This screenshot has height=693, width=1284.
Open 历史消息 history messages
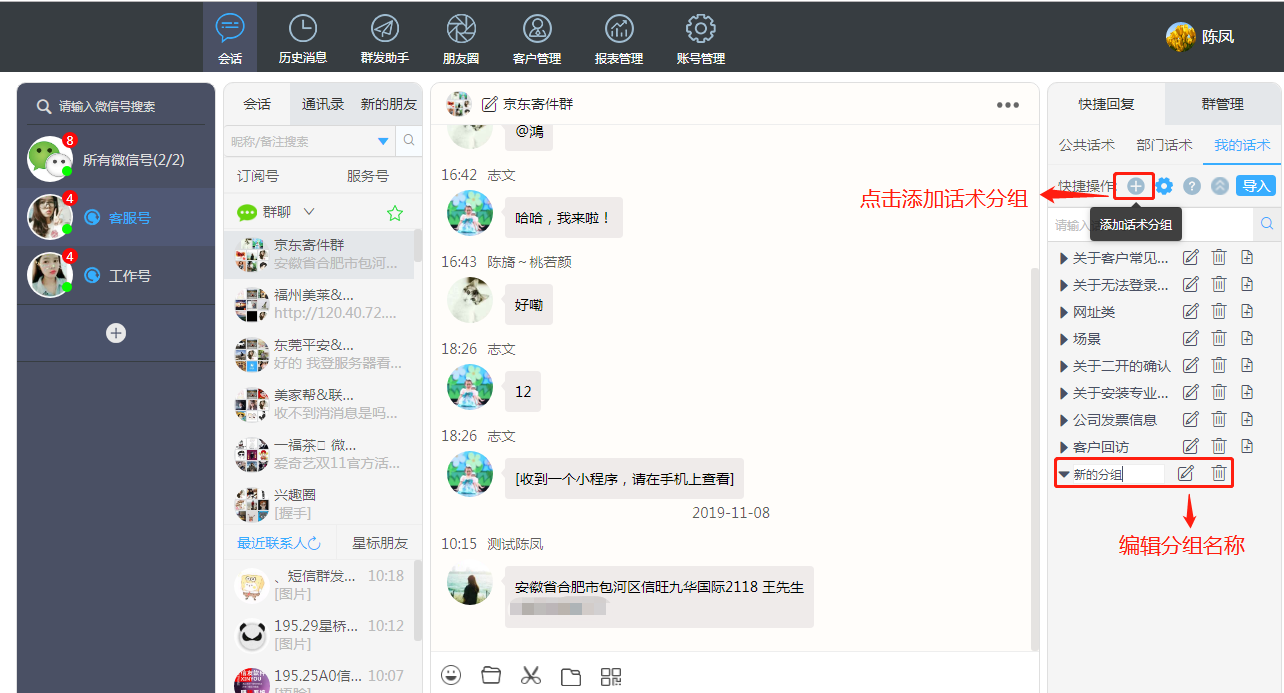click(302, 37)
